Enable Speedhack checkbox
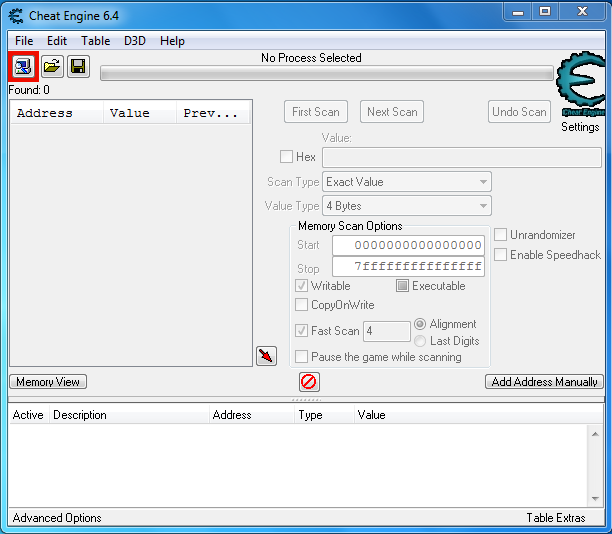 click(501, 255)
